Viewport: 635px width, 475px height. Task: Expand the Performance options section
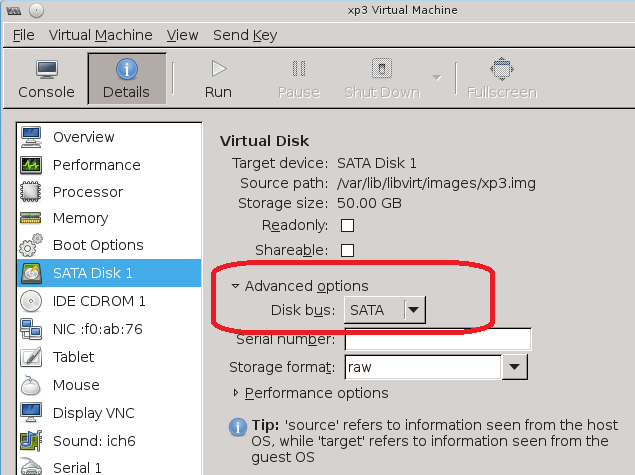click(236, 393)
